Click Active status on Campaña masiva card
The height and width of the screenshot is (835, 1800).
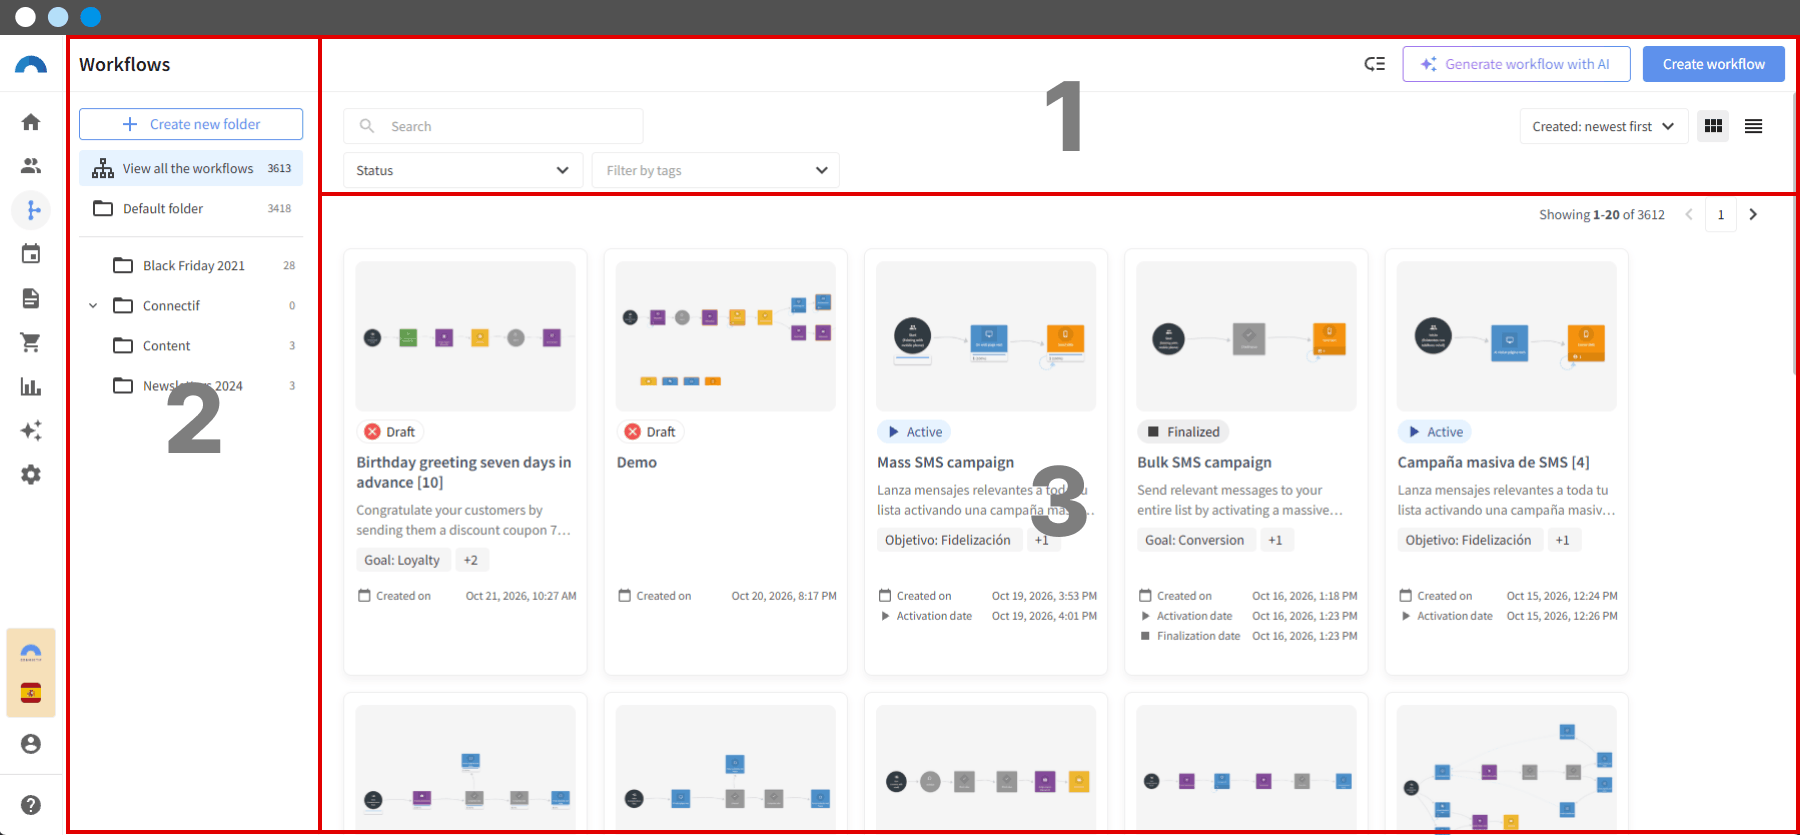click(x=1435, y=432)
